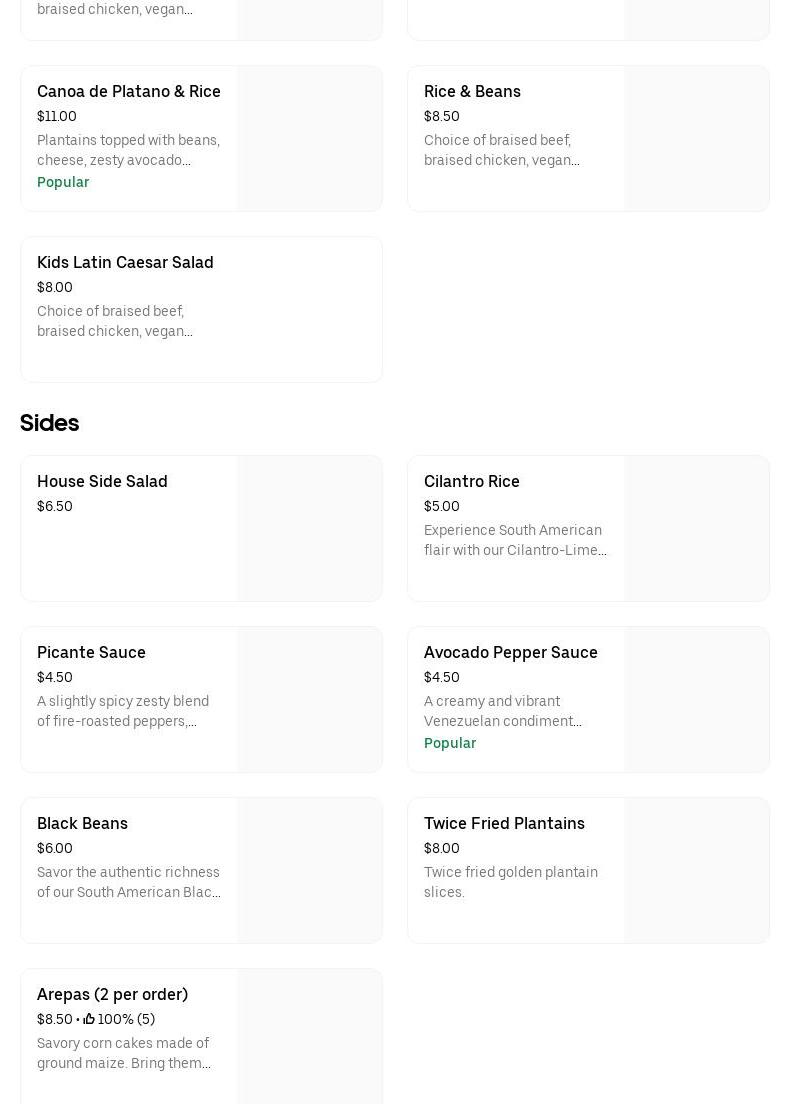The width and height of the screenshot is (804, 1104).
Task: Select the Rice & Beans menu item
Action: point(472,92)
